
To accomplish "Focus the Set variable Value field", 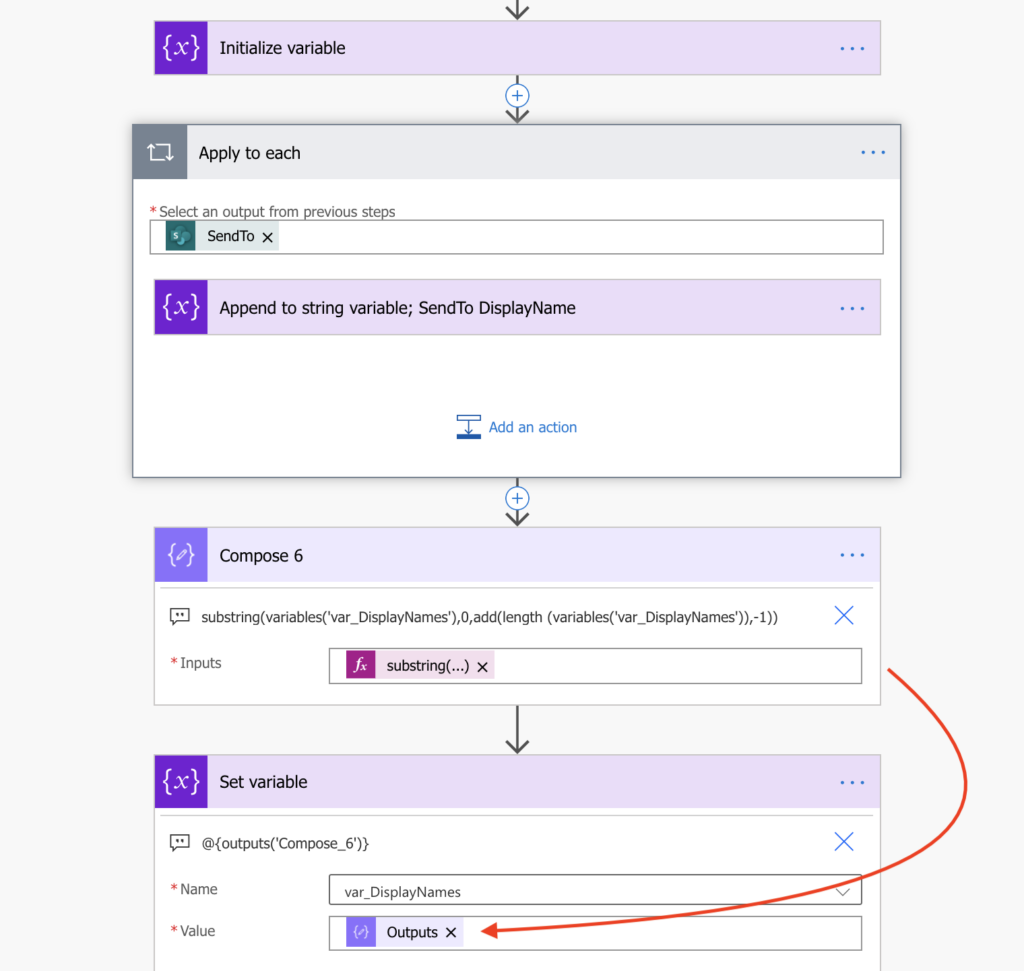I will (595, 932).
